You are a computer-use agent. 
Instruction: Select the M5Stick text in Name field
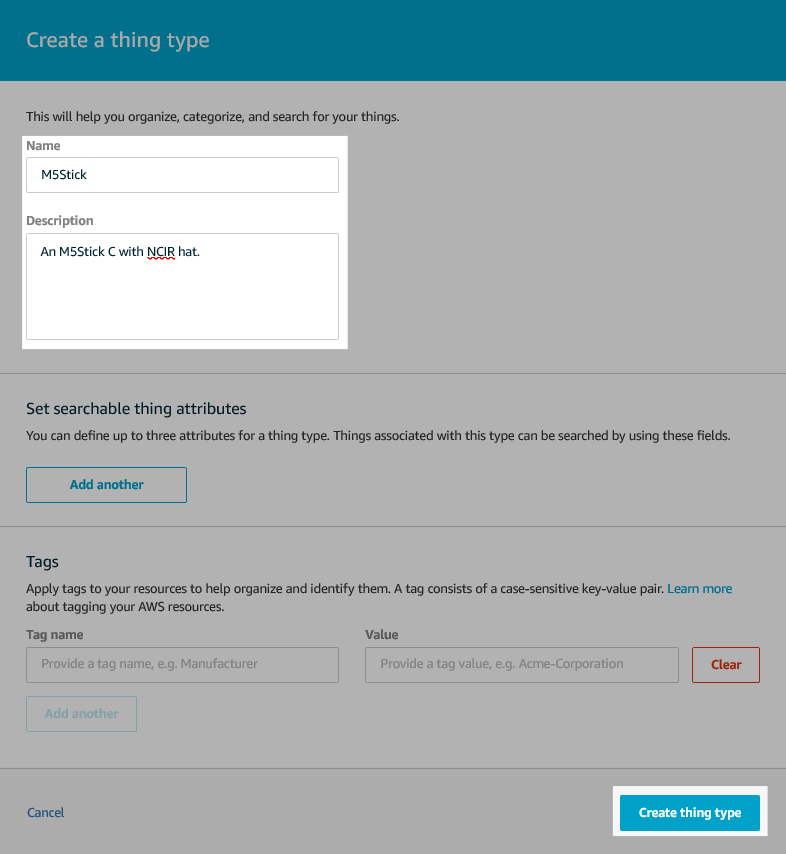(x=62, y=174)
